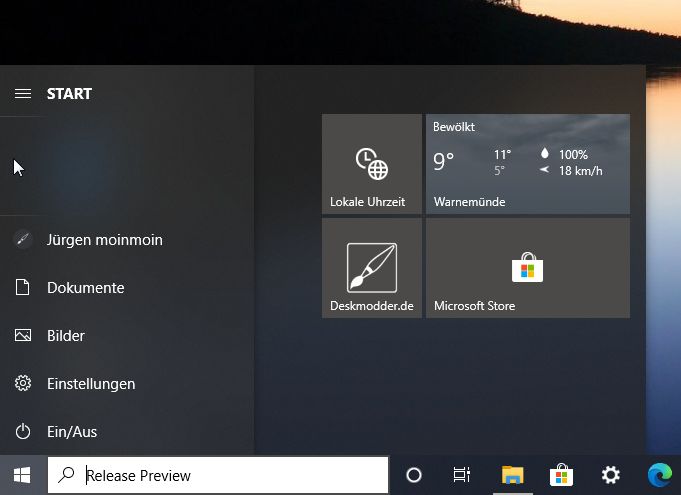Collapse the START hamburger menu
681x495 pixels.
pos(22,93)
